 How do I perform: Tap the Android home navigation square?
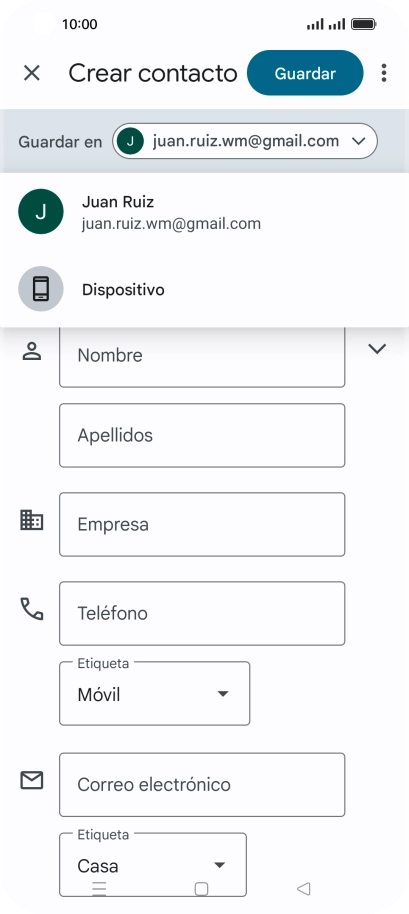(201, 888)
